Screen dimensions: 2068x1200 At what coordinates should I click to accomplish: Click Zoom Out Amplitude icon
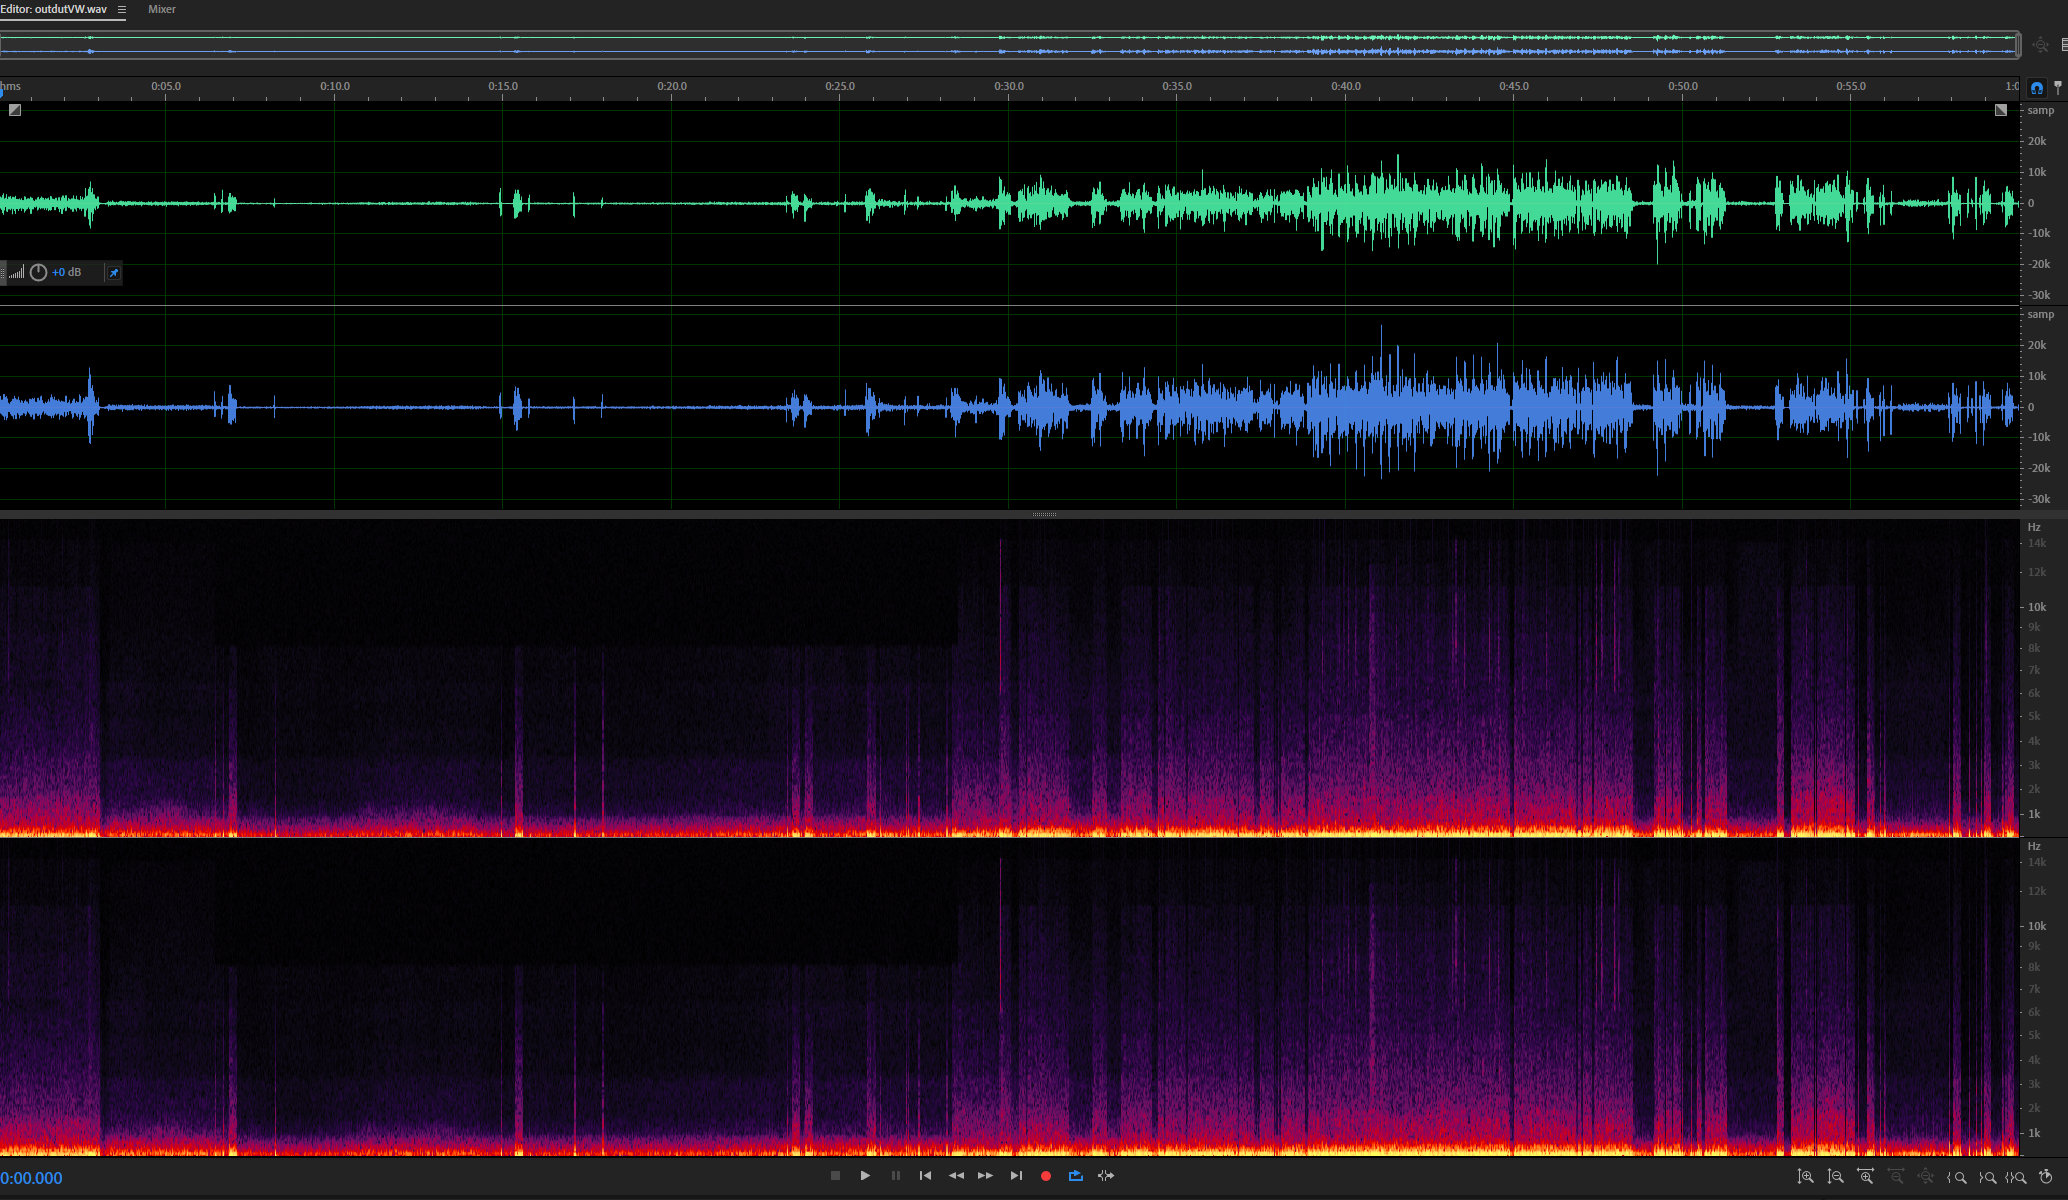[1835, 1177]
